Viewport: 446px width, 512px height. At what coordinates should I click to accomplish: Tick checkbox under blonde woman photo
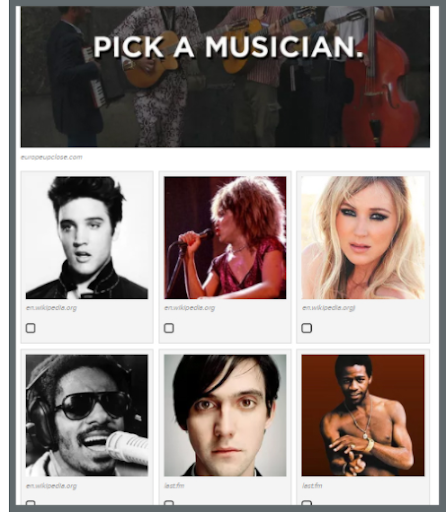click(x=307, y=328)
